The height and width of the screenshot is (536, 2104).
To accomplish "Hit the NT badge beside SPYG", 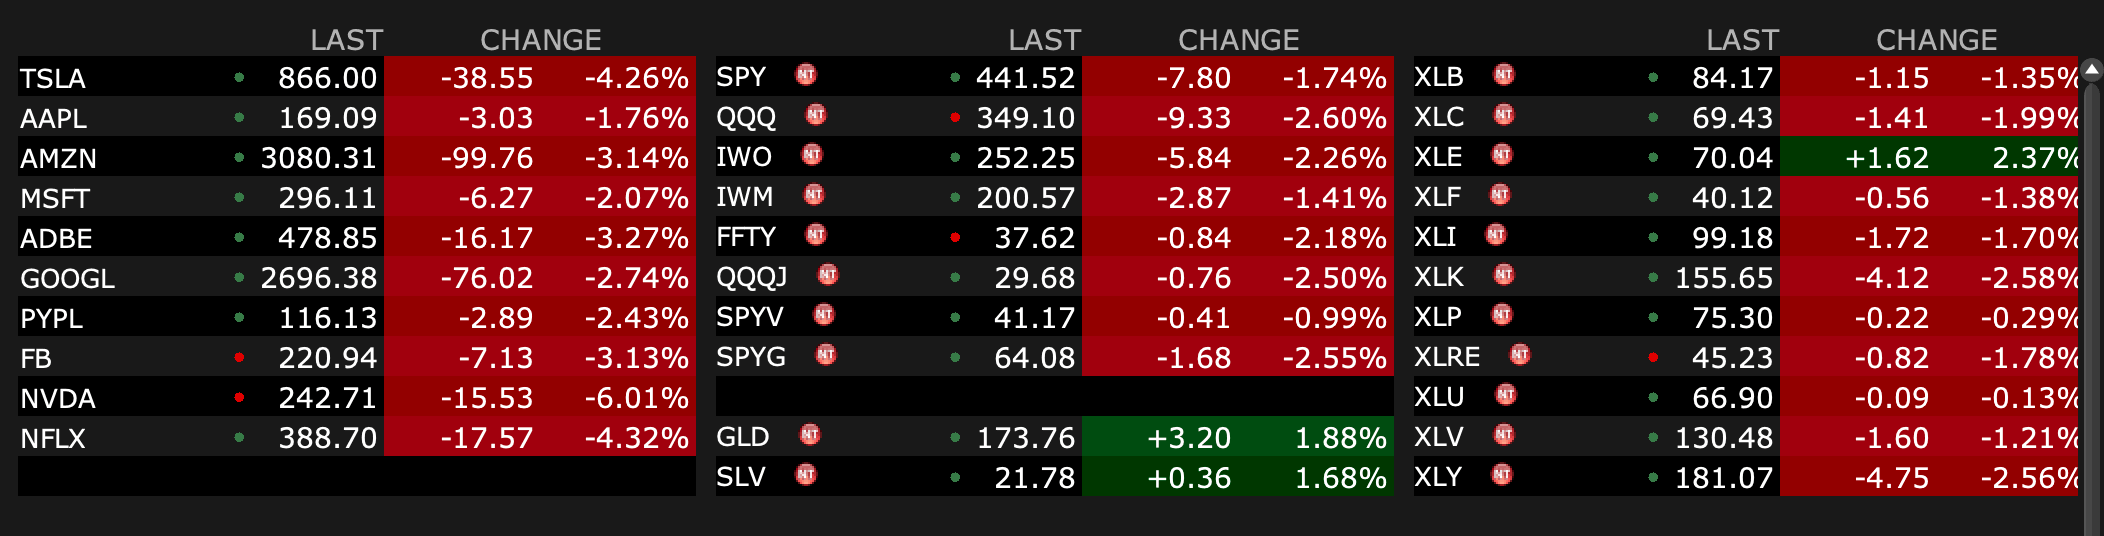I will click(x=826, y=355).
